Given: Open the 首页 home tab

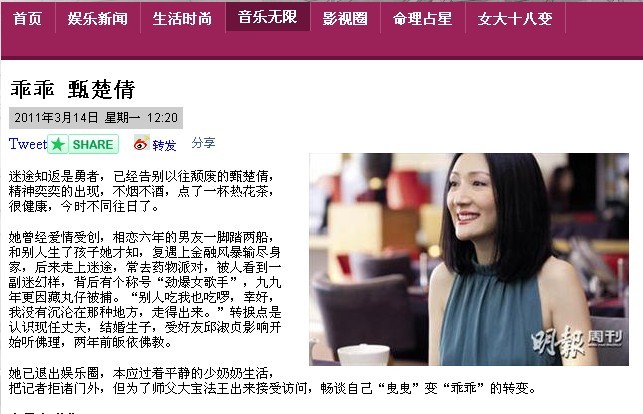Looking at the screenshot, I should (27, 19).
